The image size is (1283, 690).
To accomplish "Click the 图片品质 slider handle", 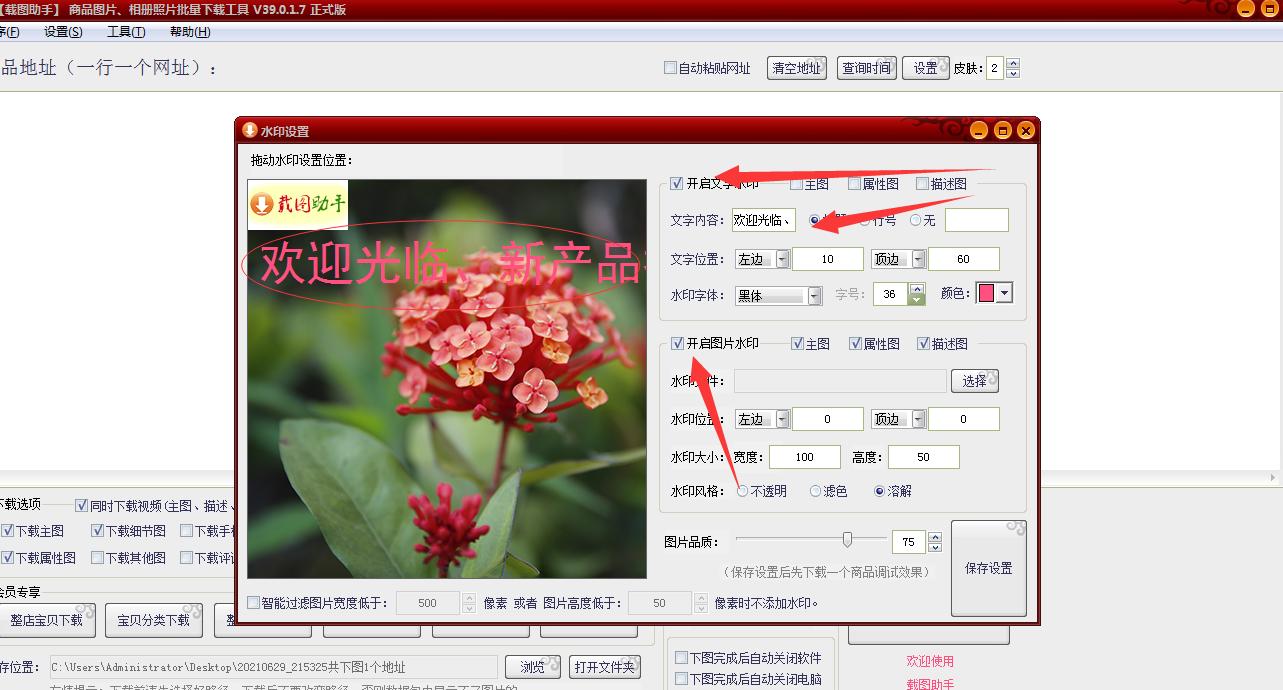I will click(x=847, y=540).
